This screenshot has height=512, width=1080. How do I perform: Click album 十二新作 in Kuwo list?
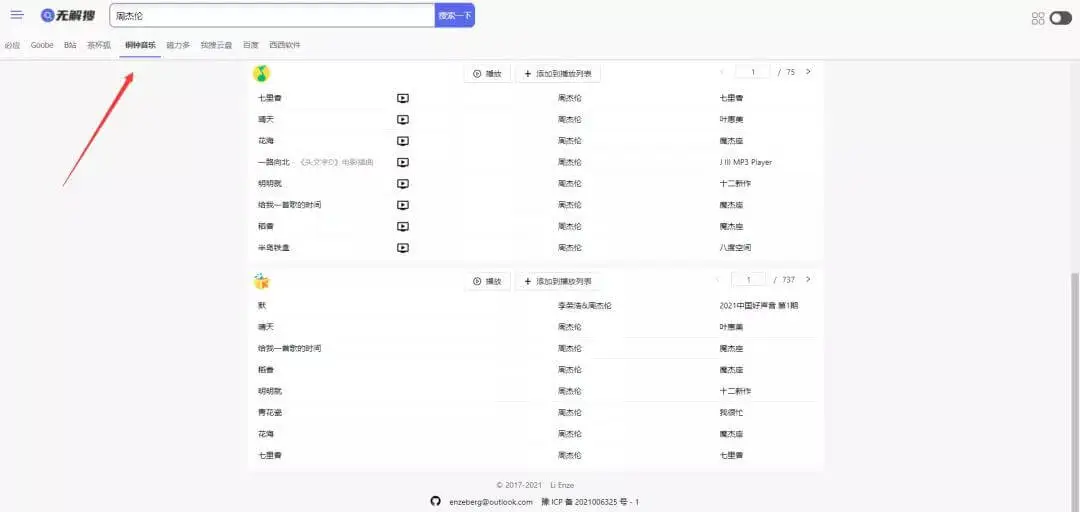click(x=735, y=391)
